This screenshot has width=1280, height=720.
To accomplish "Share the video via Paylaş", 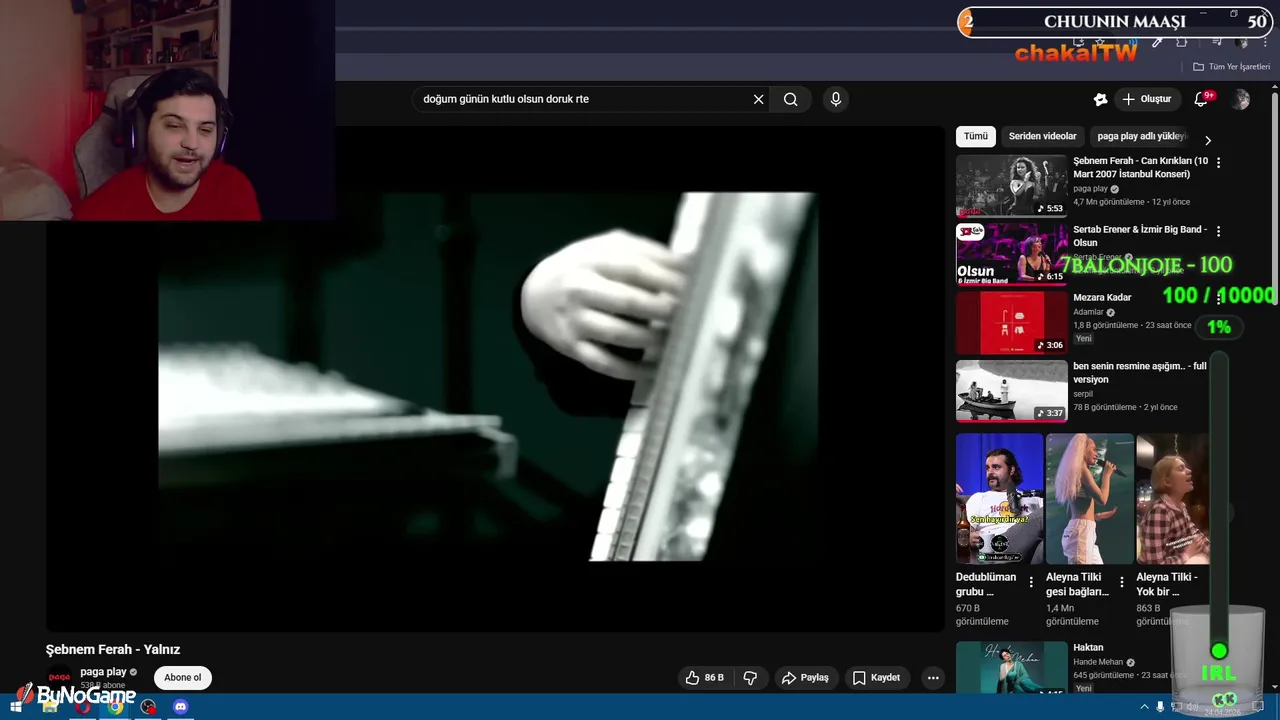I will coord(806,678).
